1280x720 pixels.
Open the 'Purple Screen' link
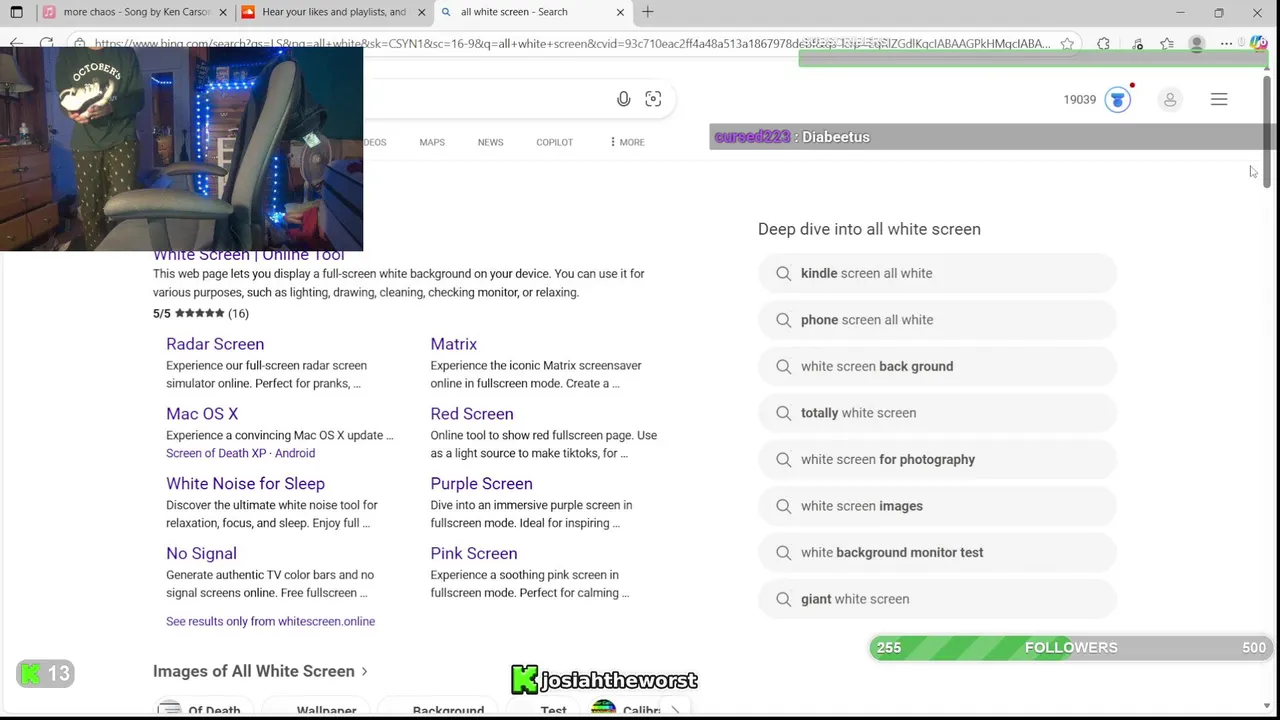[x=481, y=484]
